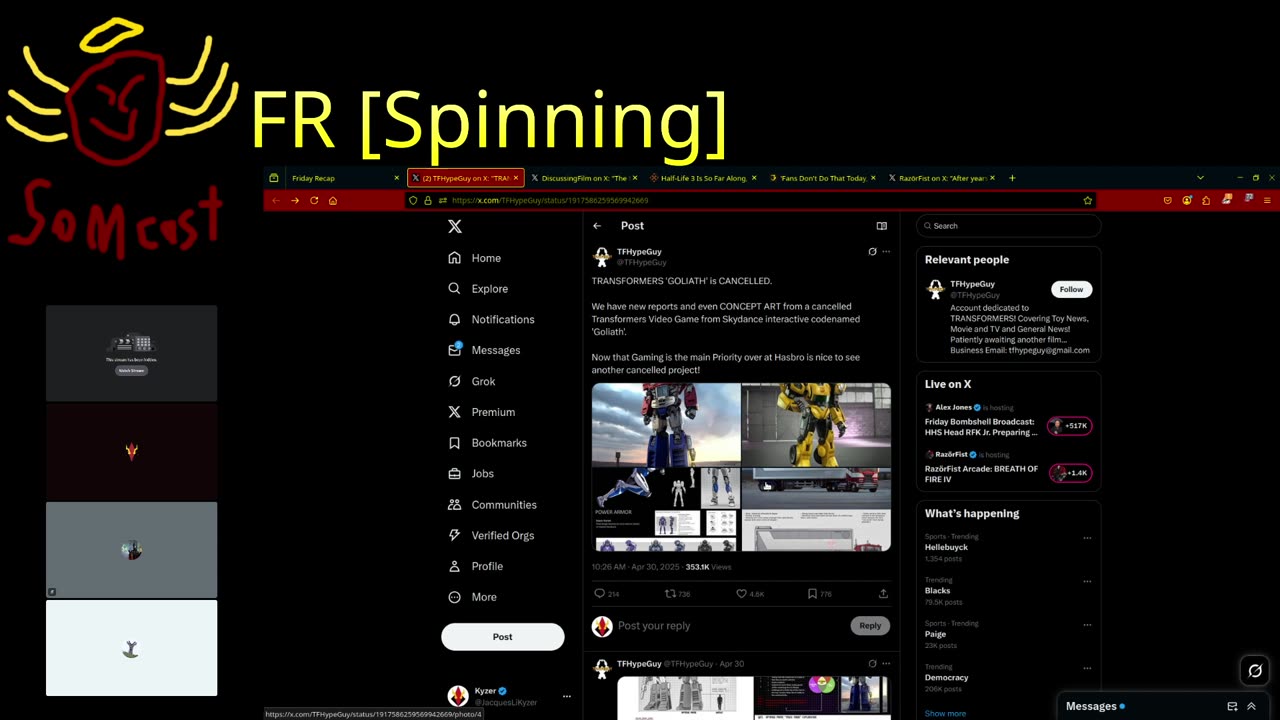Image resolution: width=1280 pixels, height=720 pixels.
Task: Click the Notifications bell icon
Action: coord(455,320)
